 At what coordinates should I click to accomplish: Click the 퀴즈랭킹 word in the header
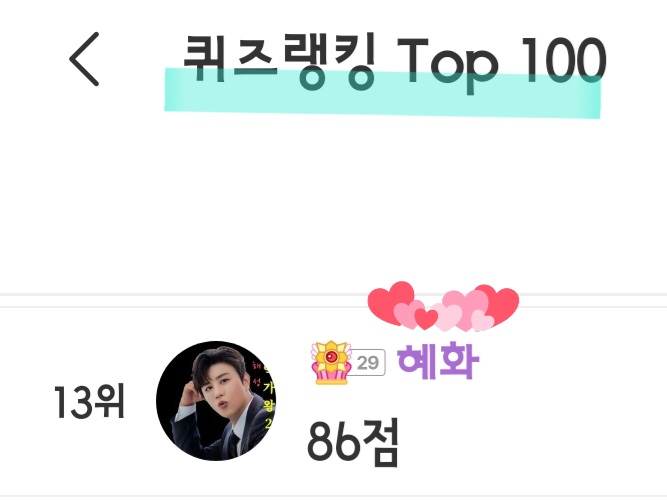click(x=279, y=61)
